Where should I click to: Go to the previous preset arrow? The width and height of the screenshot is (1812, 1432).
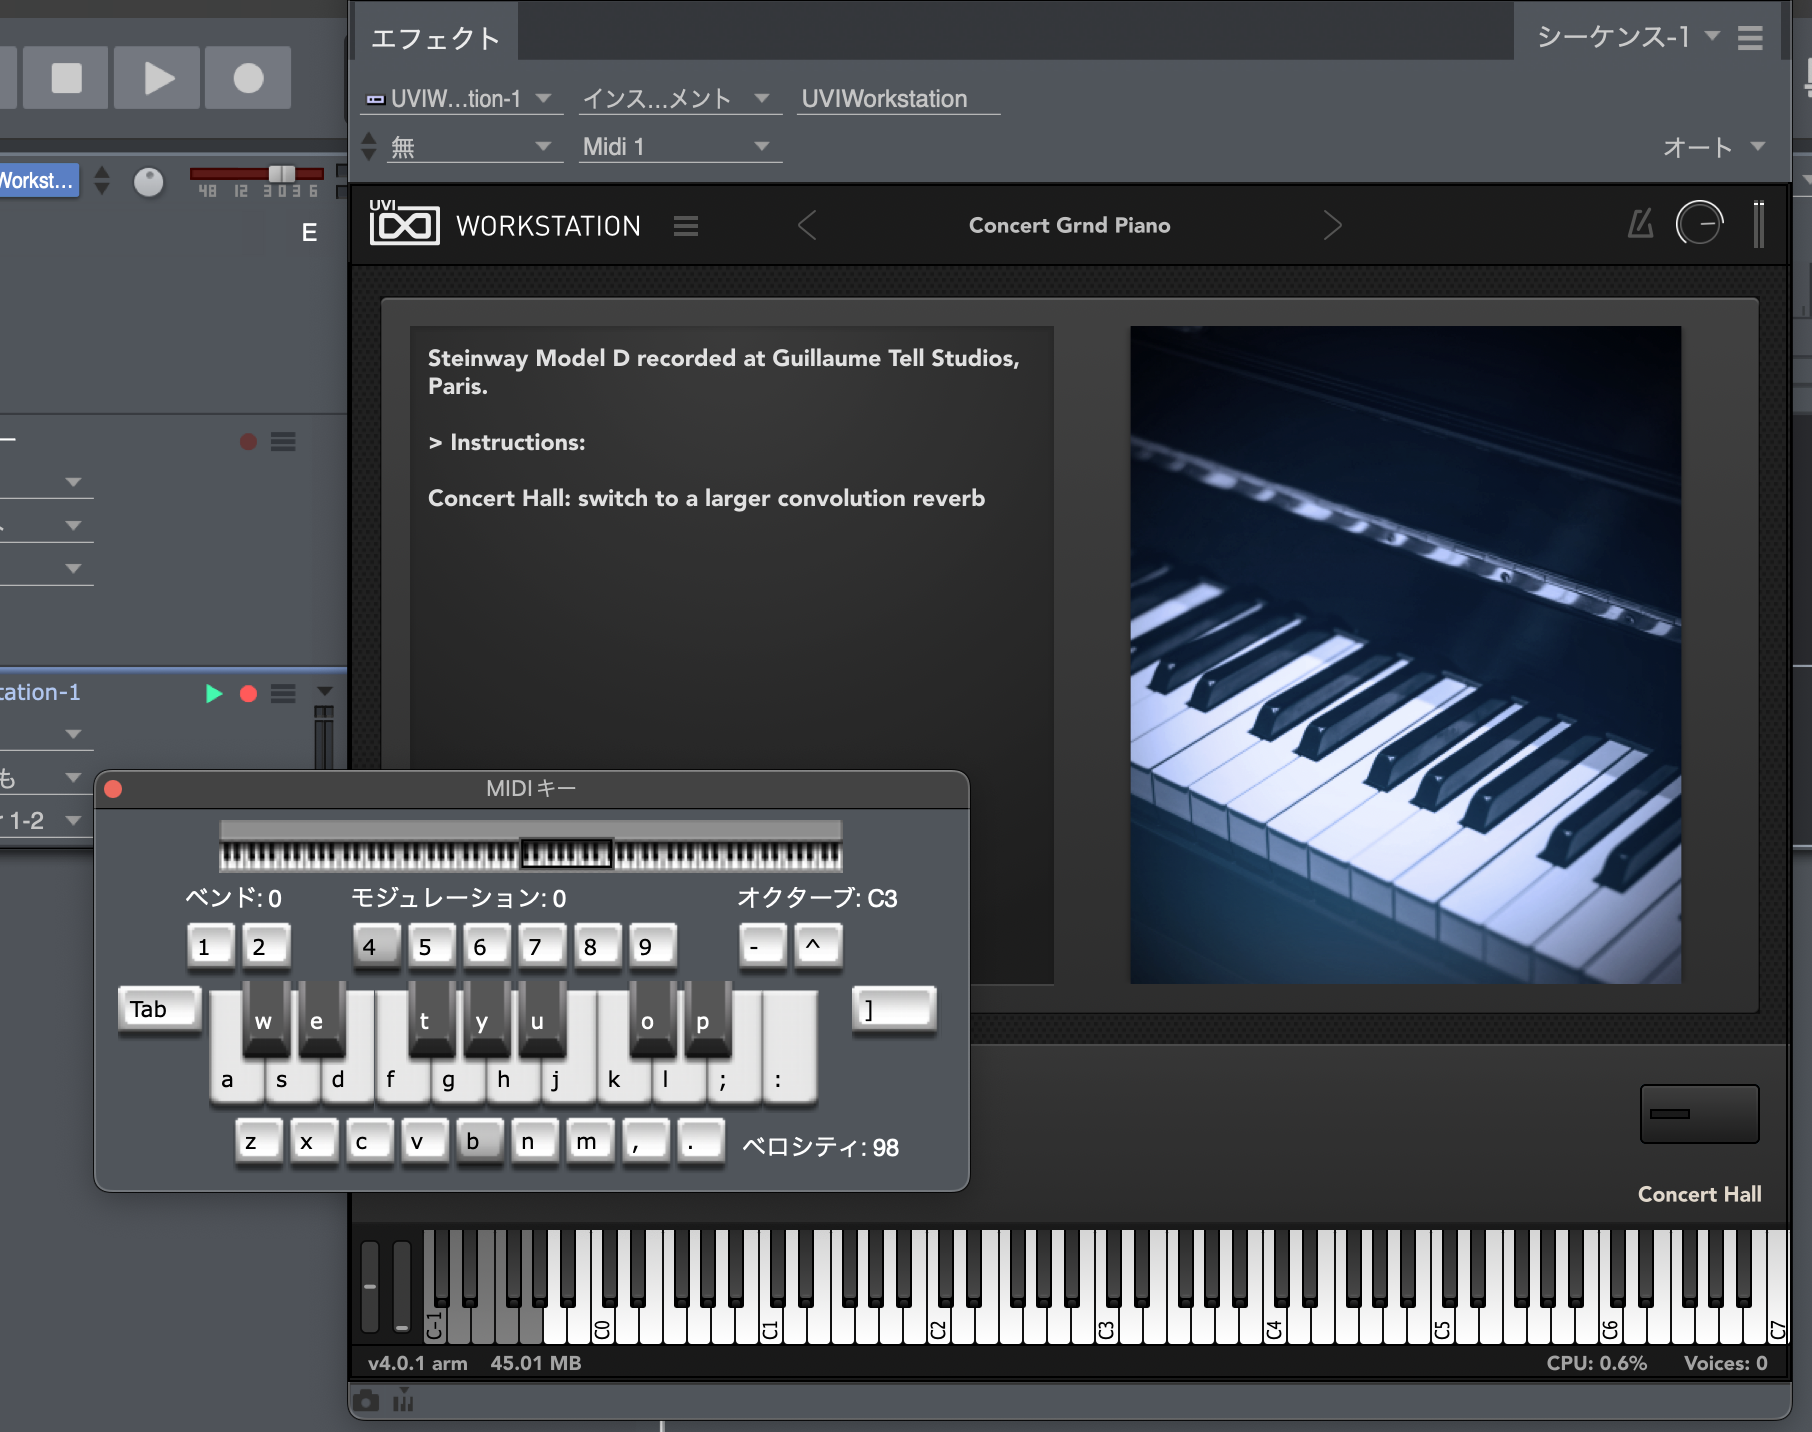(808, 225)
